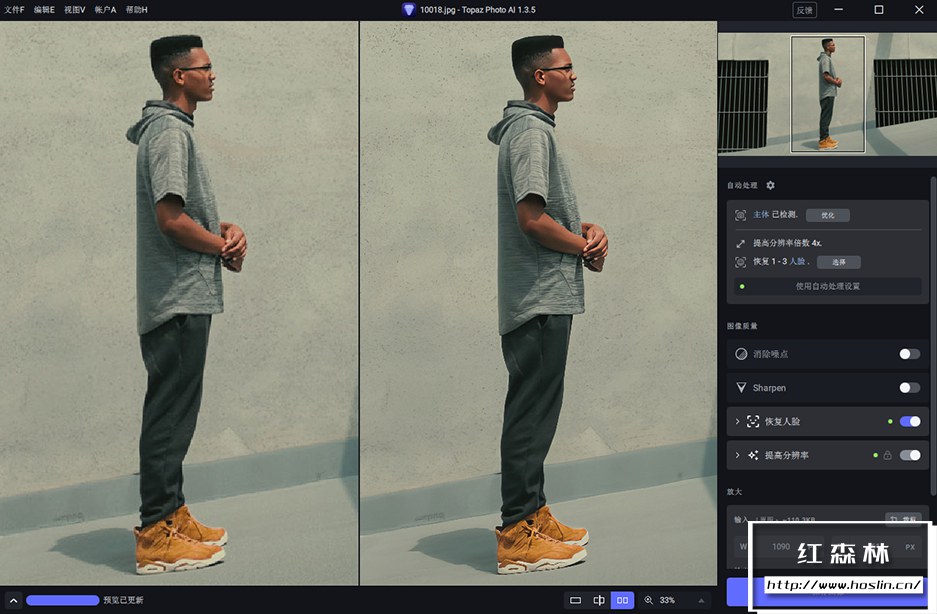
Task: Expand the 提高分辨率 section chevron
Action: pyautogui.click(x=737, y=456)
